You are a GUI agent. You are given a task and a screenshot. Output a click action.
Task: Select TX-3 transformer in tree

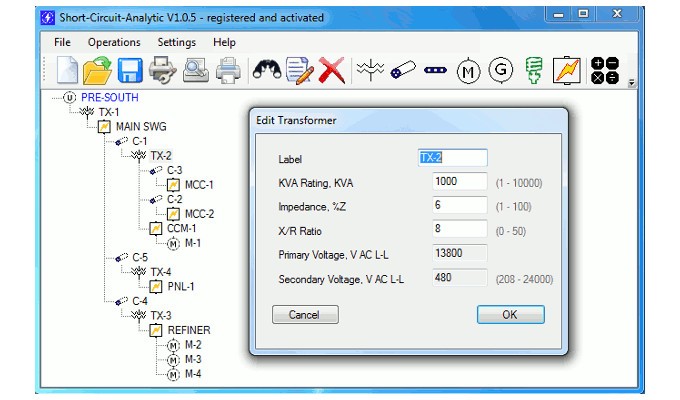[x=161, y=315]
